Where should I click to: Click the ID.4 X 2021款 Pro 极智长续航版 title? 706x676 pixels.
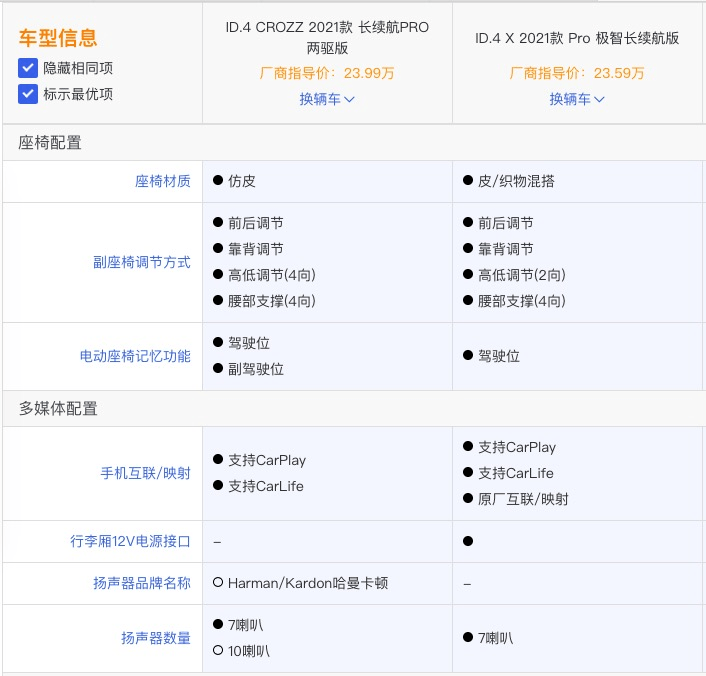coord(577,38)
